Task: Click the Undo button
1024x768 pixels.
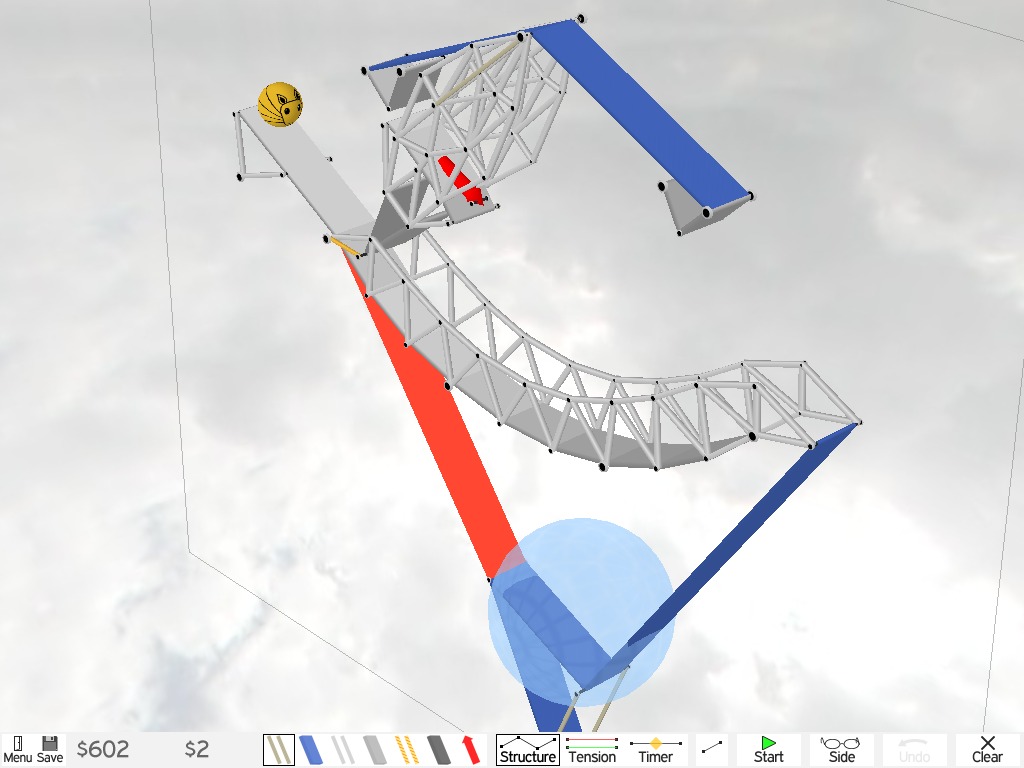Action: click(x=914, y=750)
